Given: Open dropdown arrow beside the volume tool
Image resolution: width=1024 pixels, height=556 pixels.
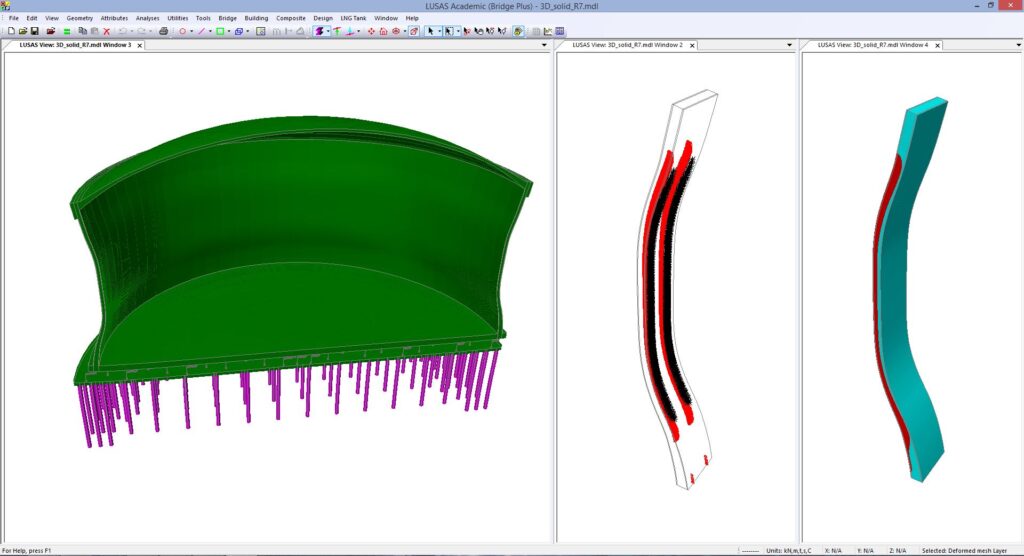Looking at the screenshot, I should click(248, 31).
